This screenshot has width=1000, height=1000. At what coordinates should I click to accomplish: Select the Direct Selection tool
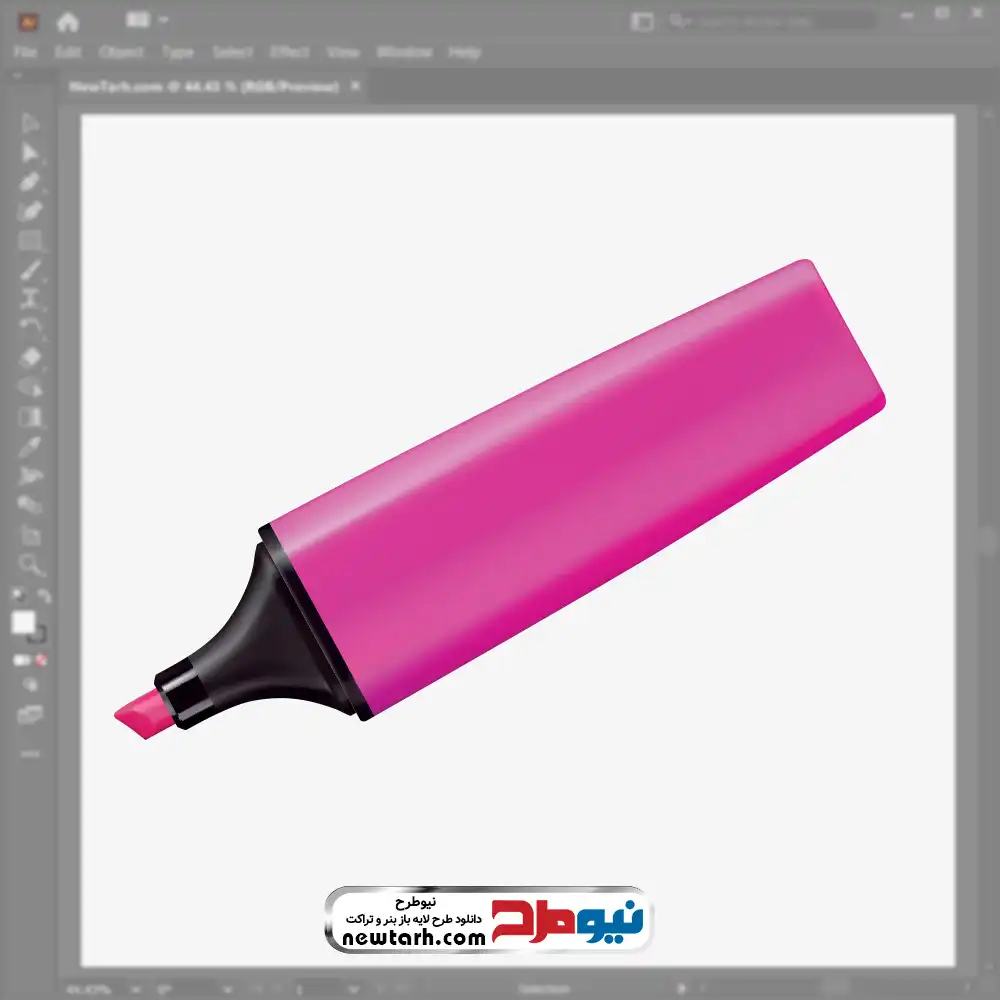point(30,153)
